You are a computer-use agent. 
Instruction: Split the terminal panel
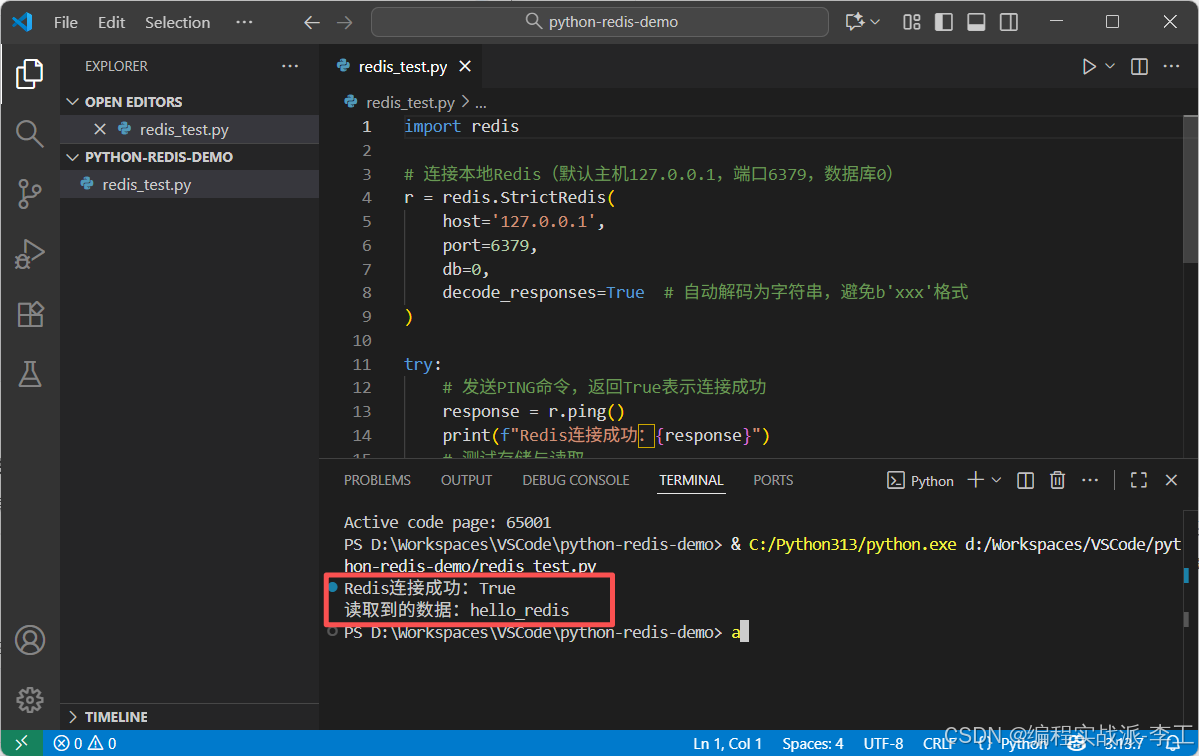[1025, 480]
